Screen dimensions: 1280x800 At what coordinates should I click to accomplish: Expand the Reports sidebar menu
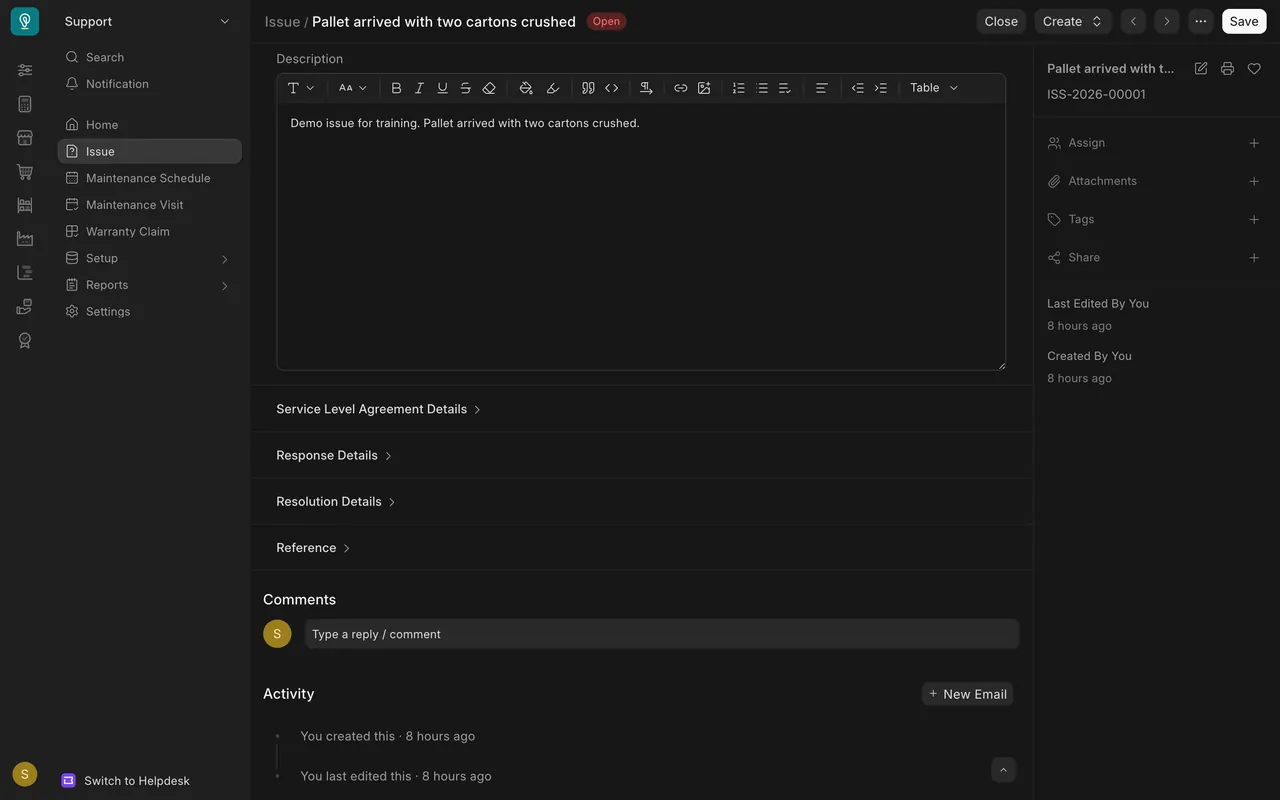[x=149, y=285]
